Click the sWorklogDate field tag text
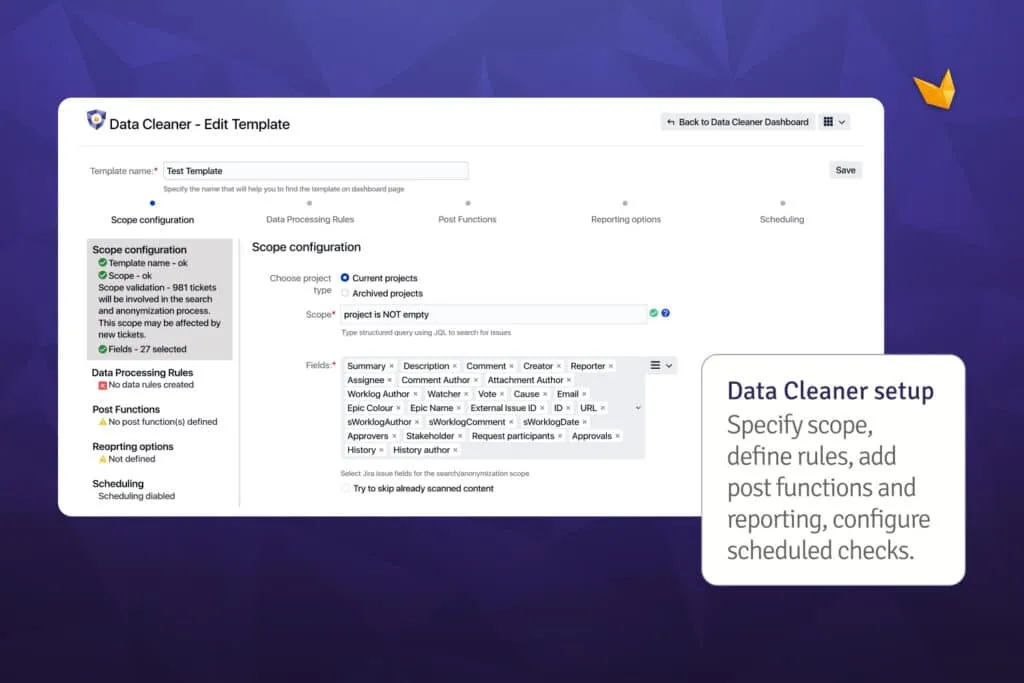Viewport: 1024px width, 683px height. (x=551, y=422)
